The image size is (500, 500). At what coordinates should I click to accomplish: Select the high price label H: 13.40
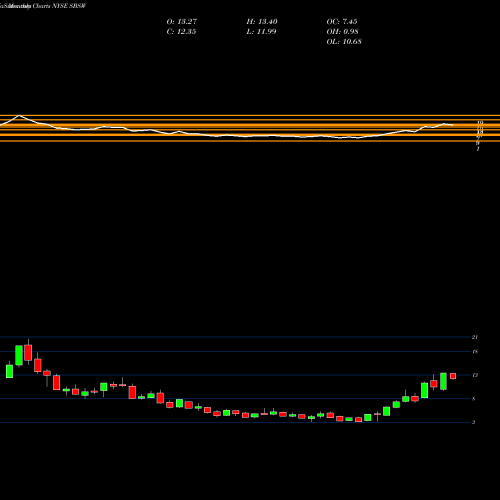tap(262, 22)
